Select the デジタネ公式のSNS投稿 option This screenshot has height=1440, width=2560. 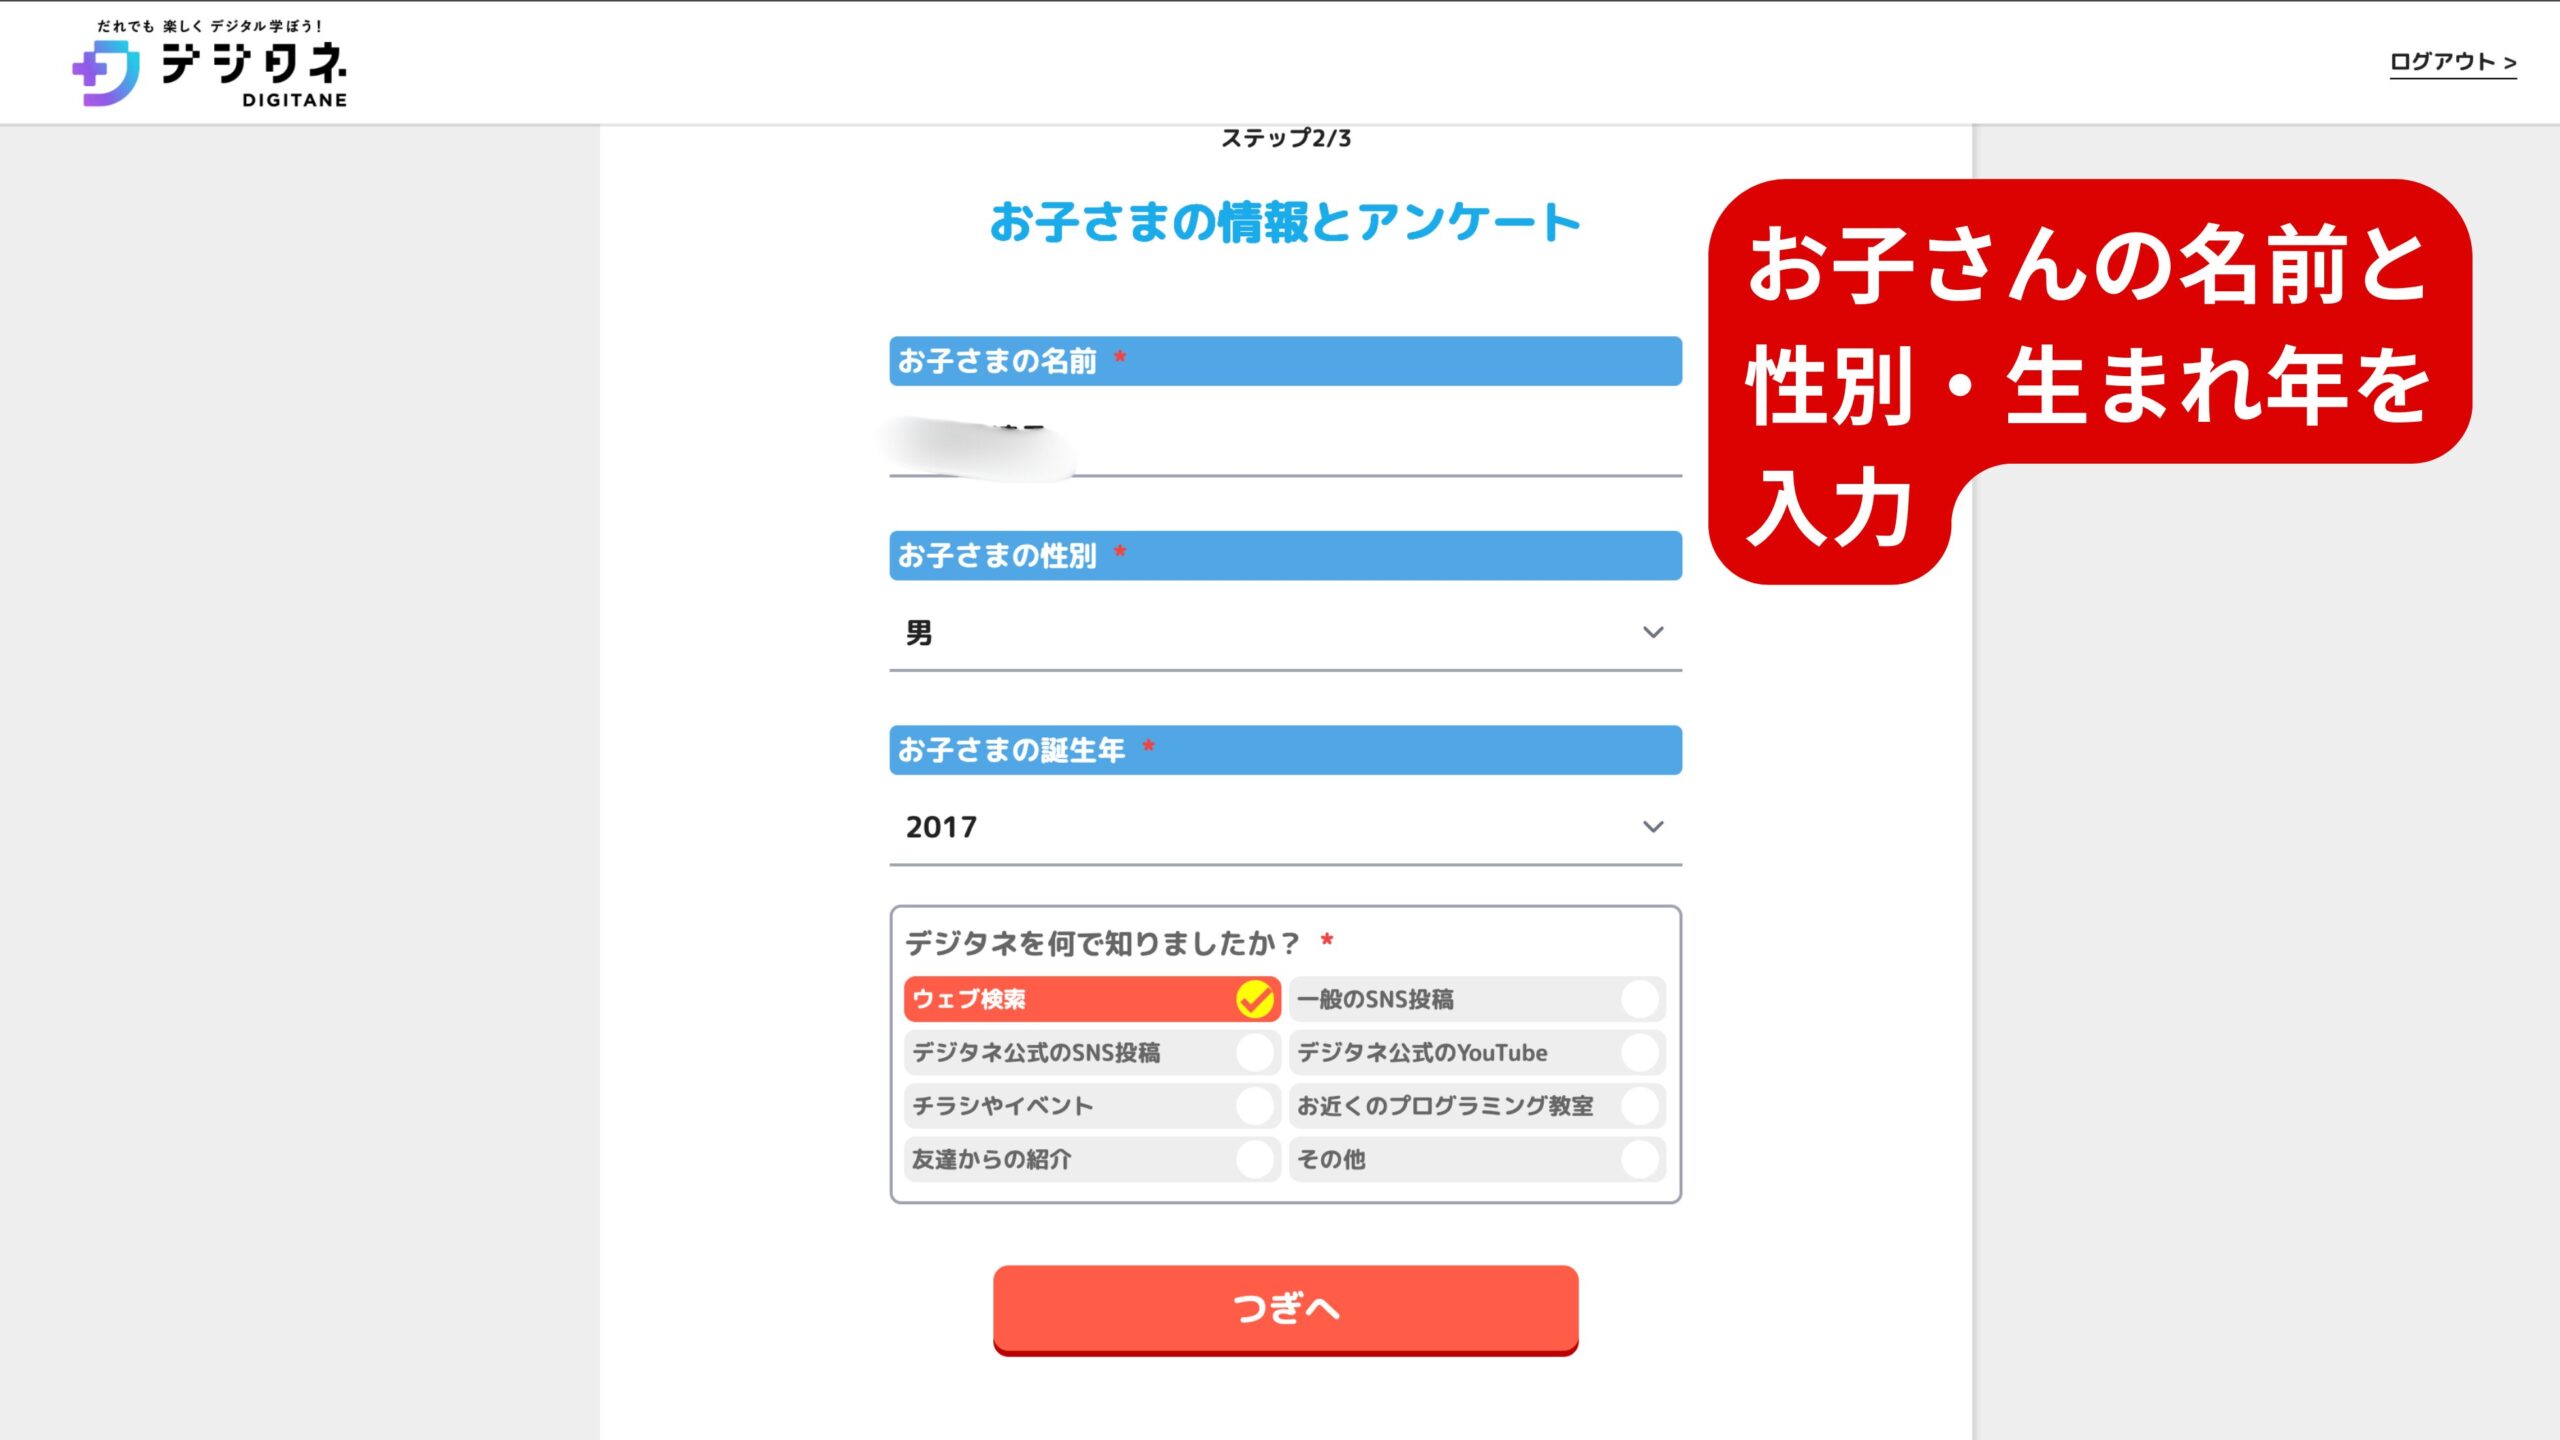[x=1090, y=1053]
